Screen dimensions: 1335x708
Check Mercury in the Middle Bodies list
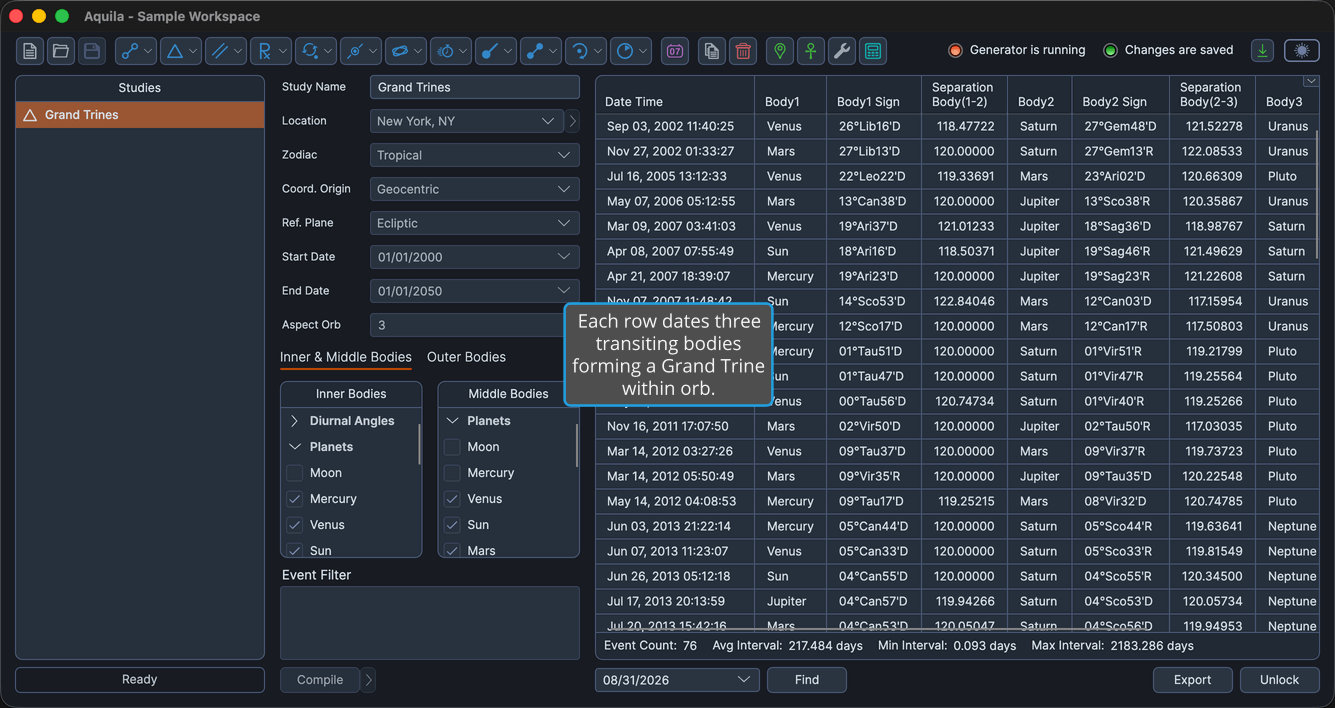[452, 473]
